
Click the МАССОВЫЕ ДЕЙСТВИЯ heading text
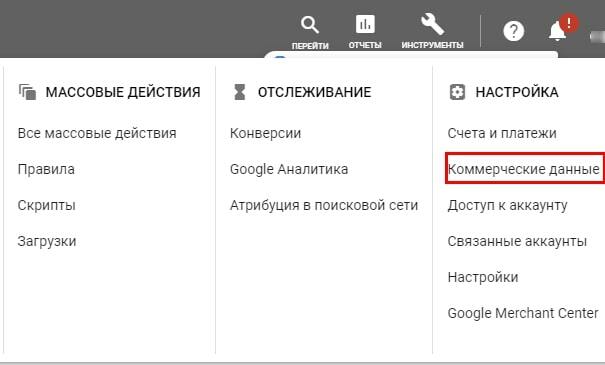pyautogui.click(x=123, y=92)
